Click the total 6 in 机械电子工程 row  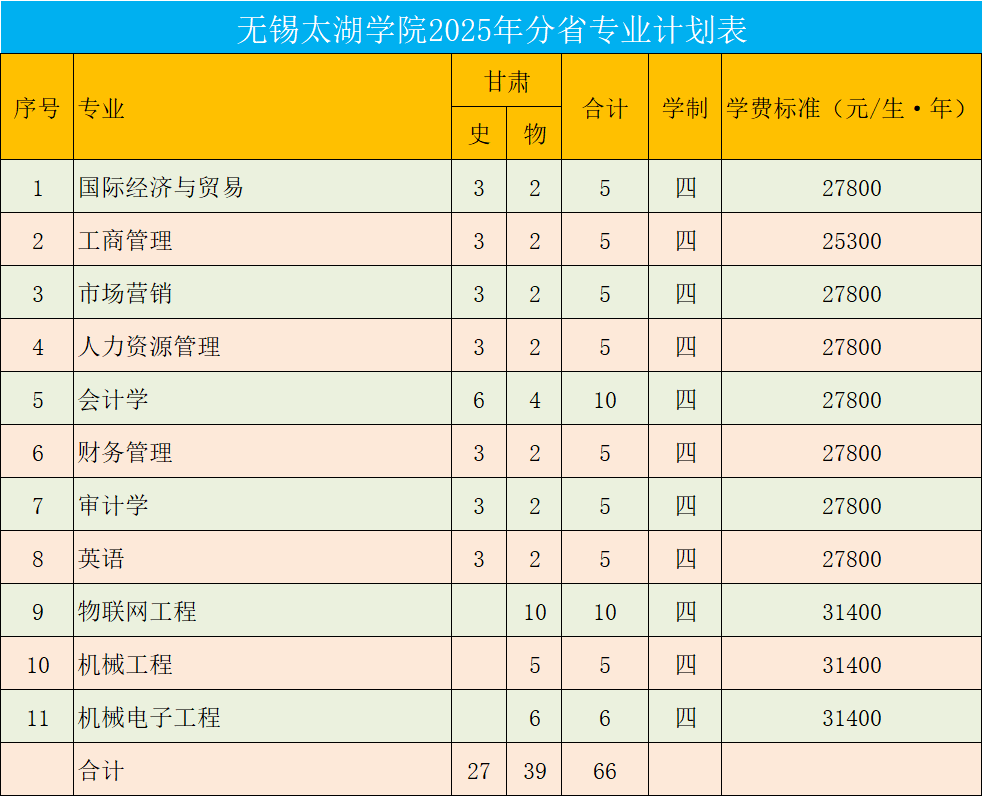pos(604,718)
